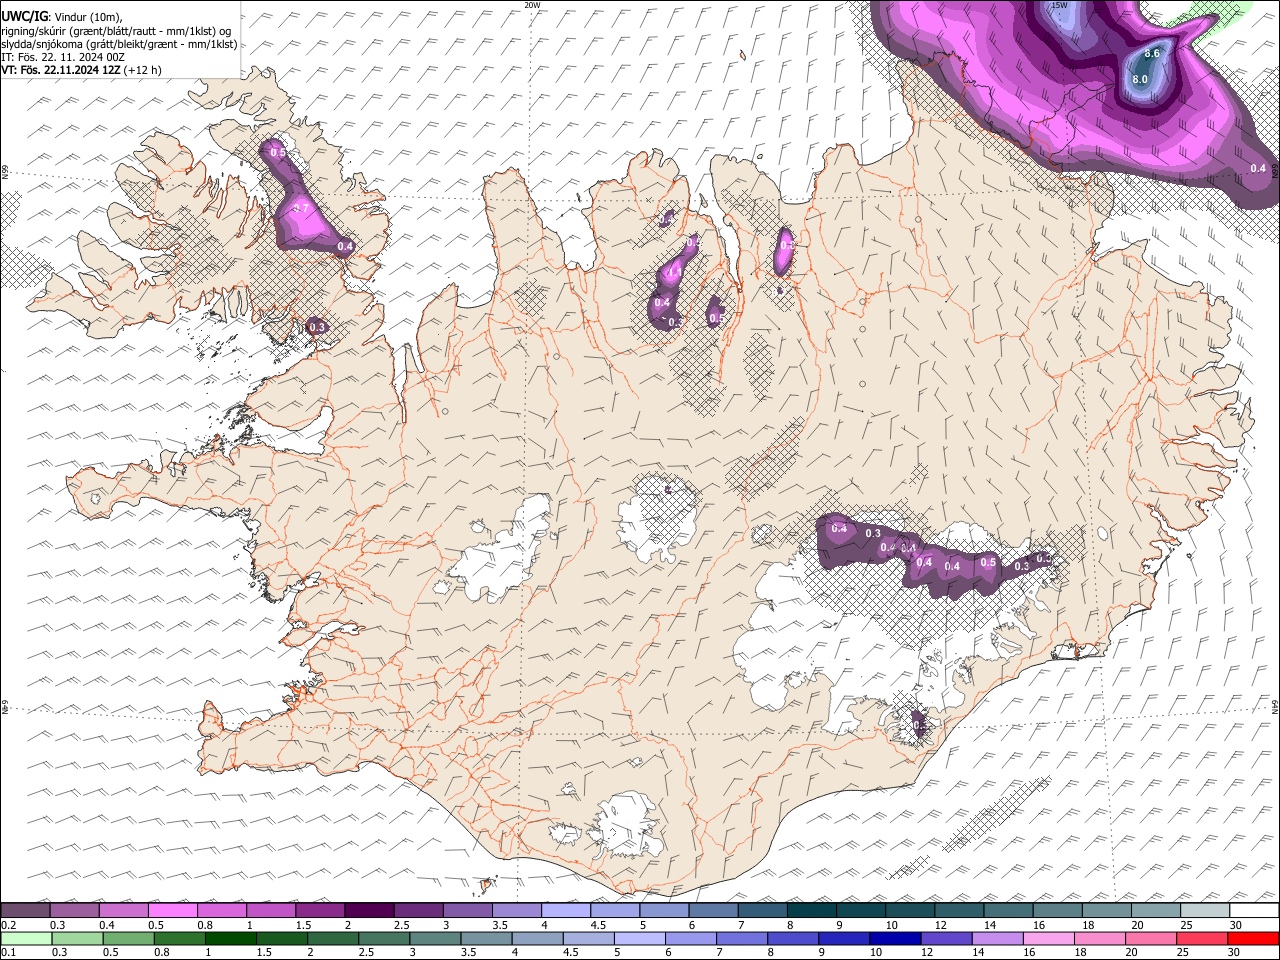Screen dimensions: 1280x960
Task: Select the slate-blue swatch at 6 in snow legend
Action: (714, 911)
